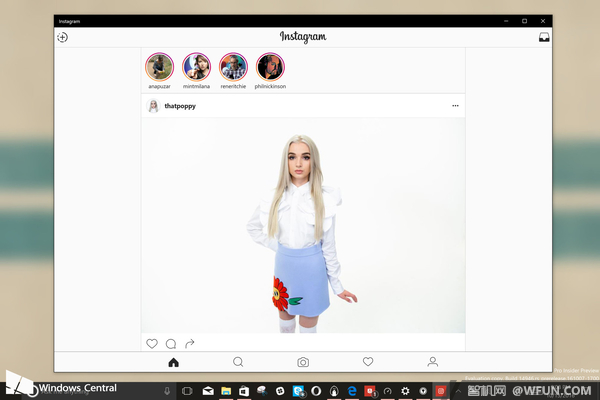Click the Instagram taskbar icon

tap(440, 391)
